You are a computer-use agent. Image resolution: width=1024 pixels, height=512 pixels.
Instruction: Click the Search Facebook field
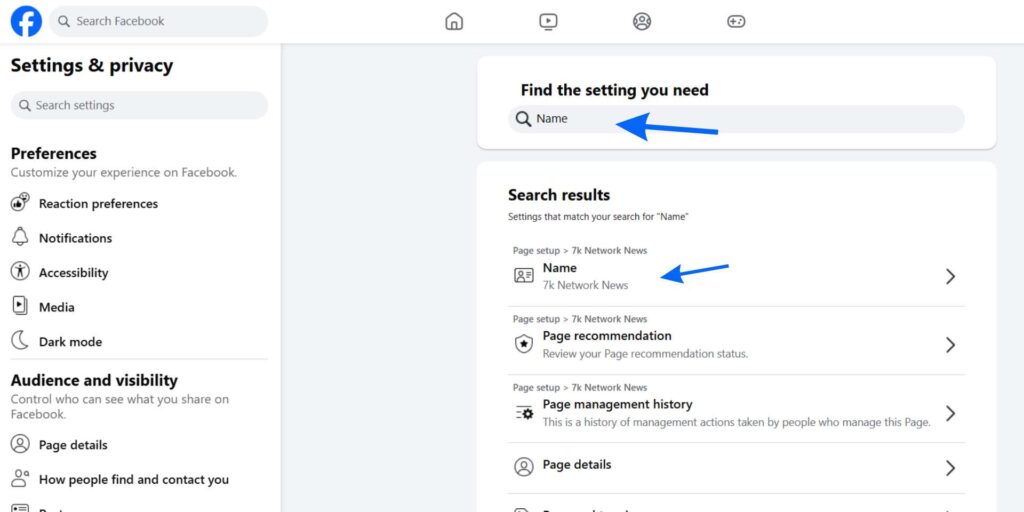click(x=158, y=22)
